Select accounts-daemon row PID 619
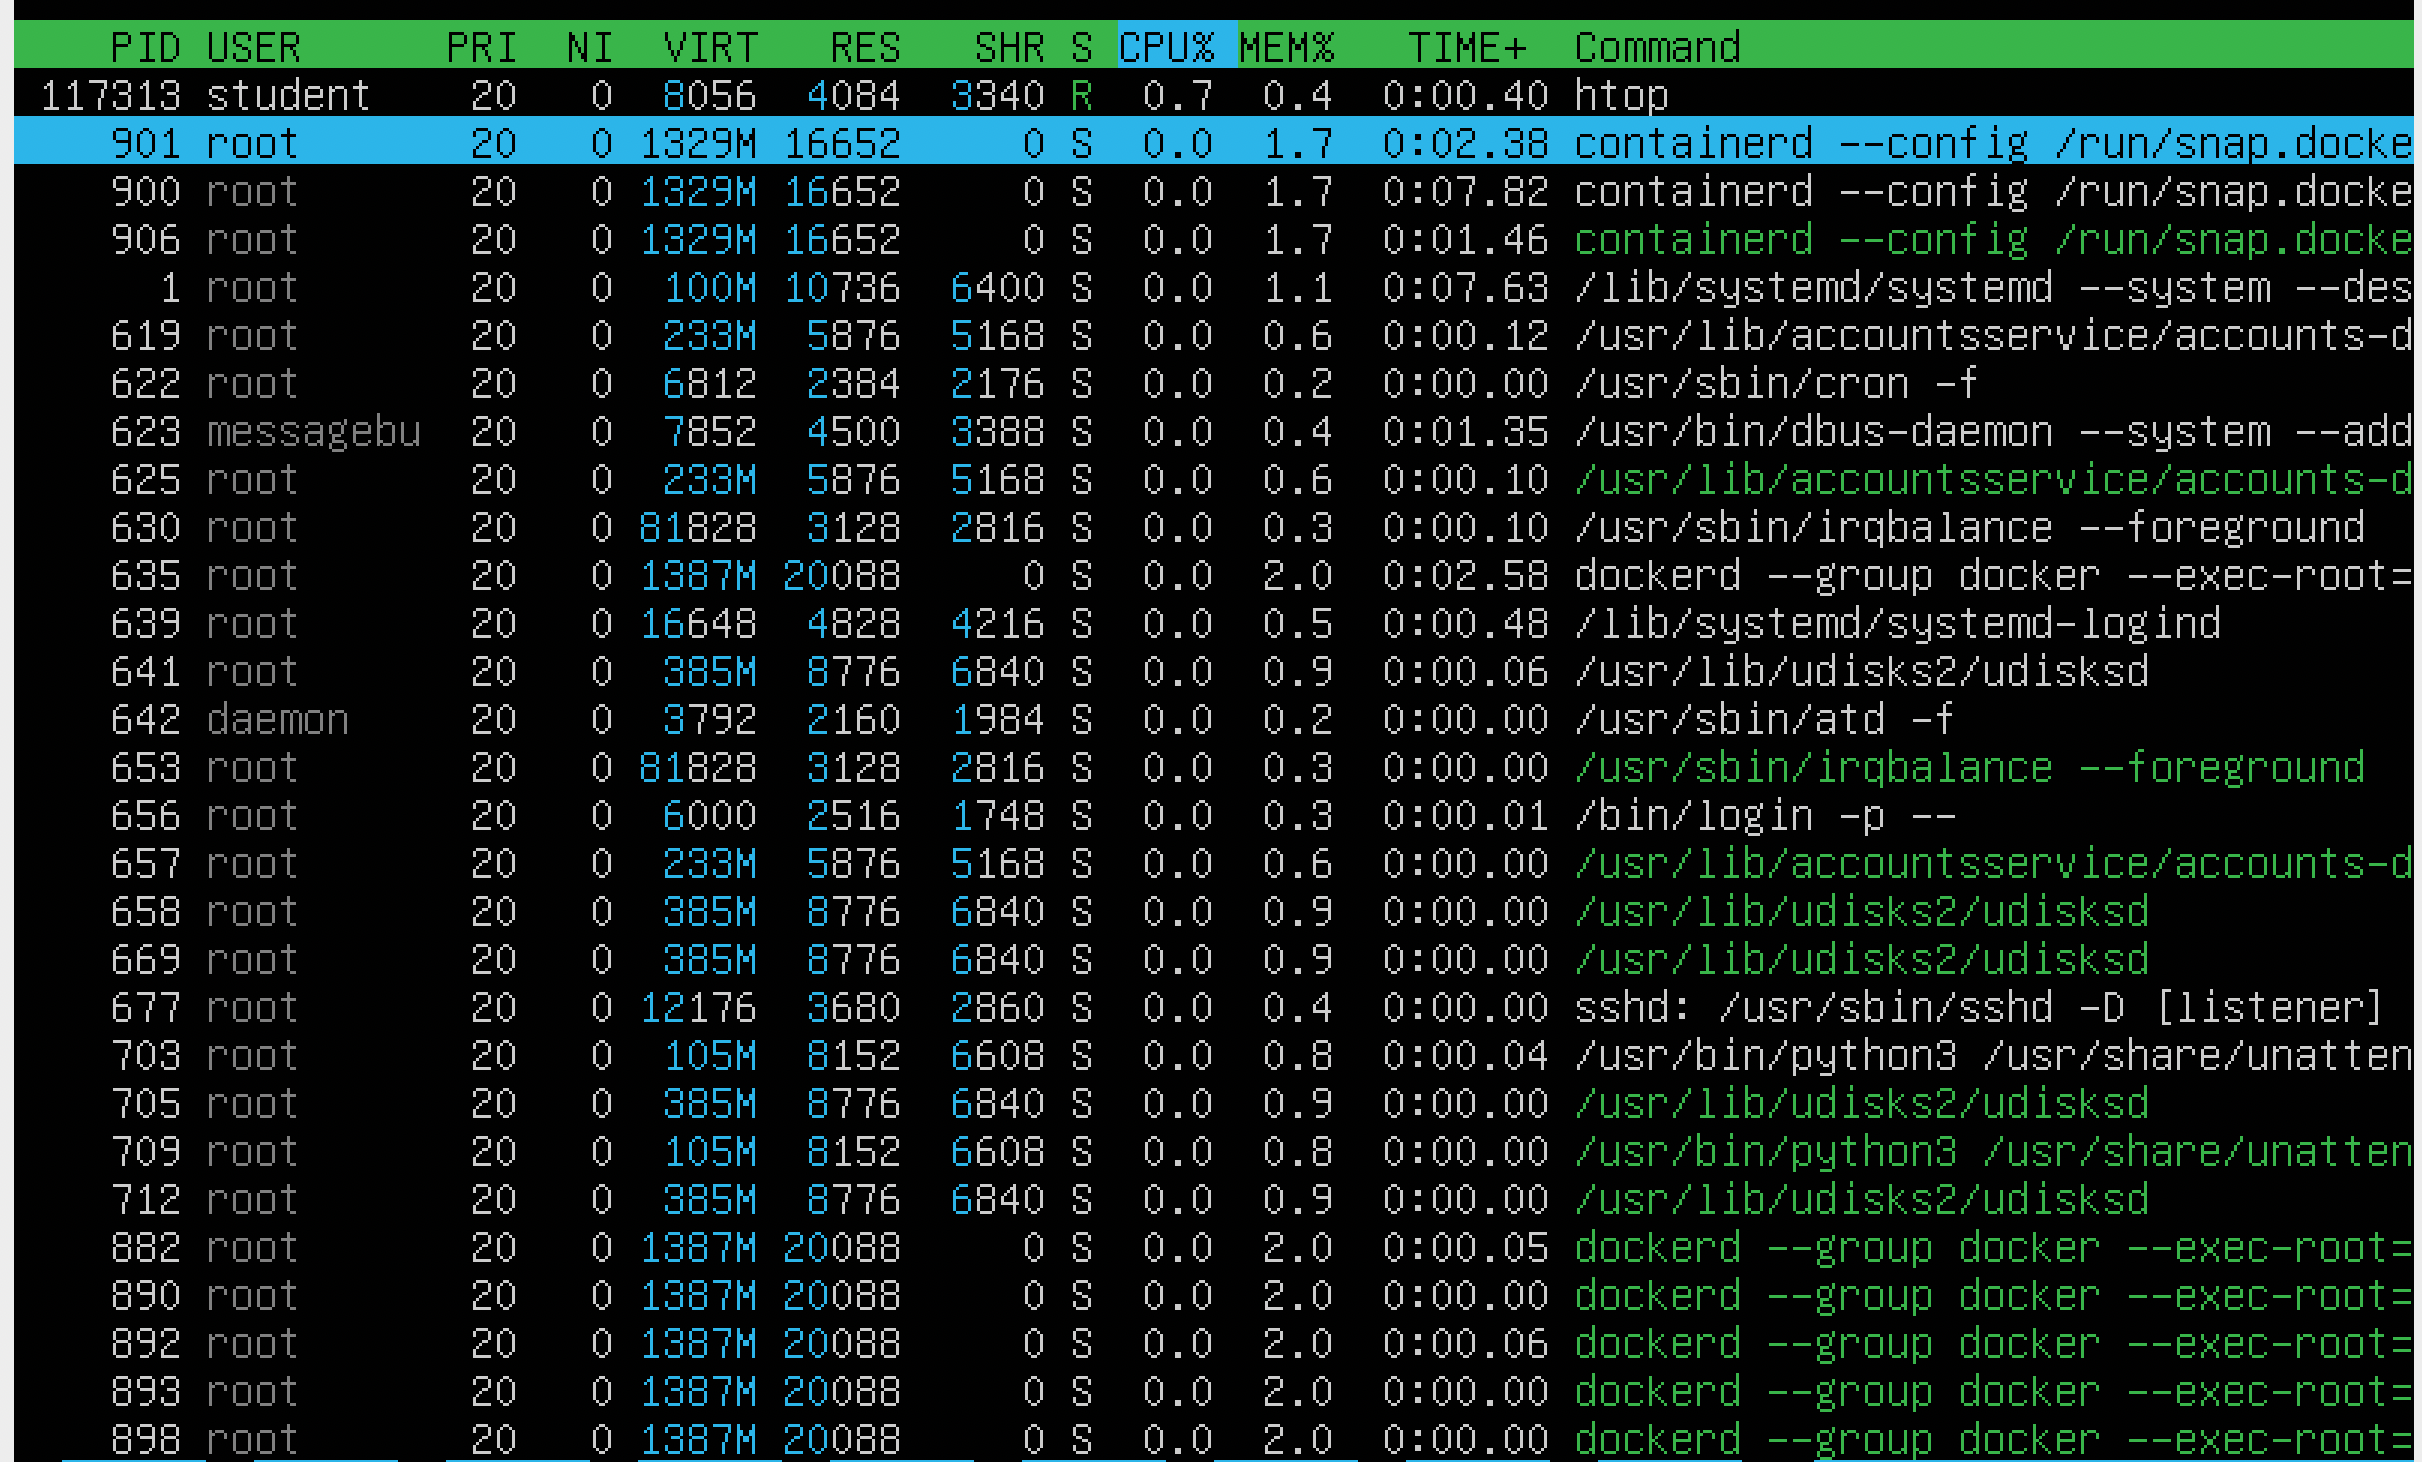2422x1462 pixels. click(x=1214, y=335)
